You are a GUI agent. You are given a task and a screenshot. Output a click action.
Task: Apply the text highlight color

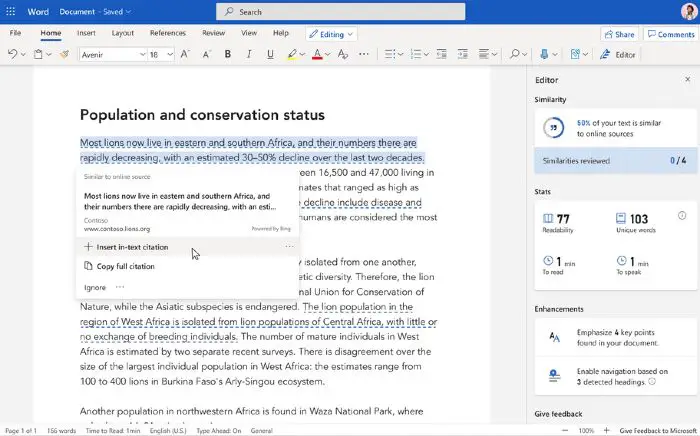point(292,54)
